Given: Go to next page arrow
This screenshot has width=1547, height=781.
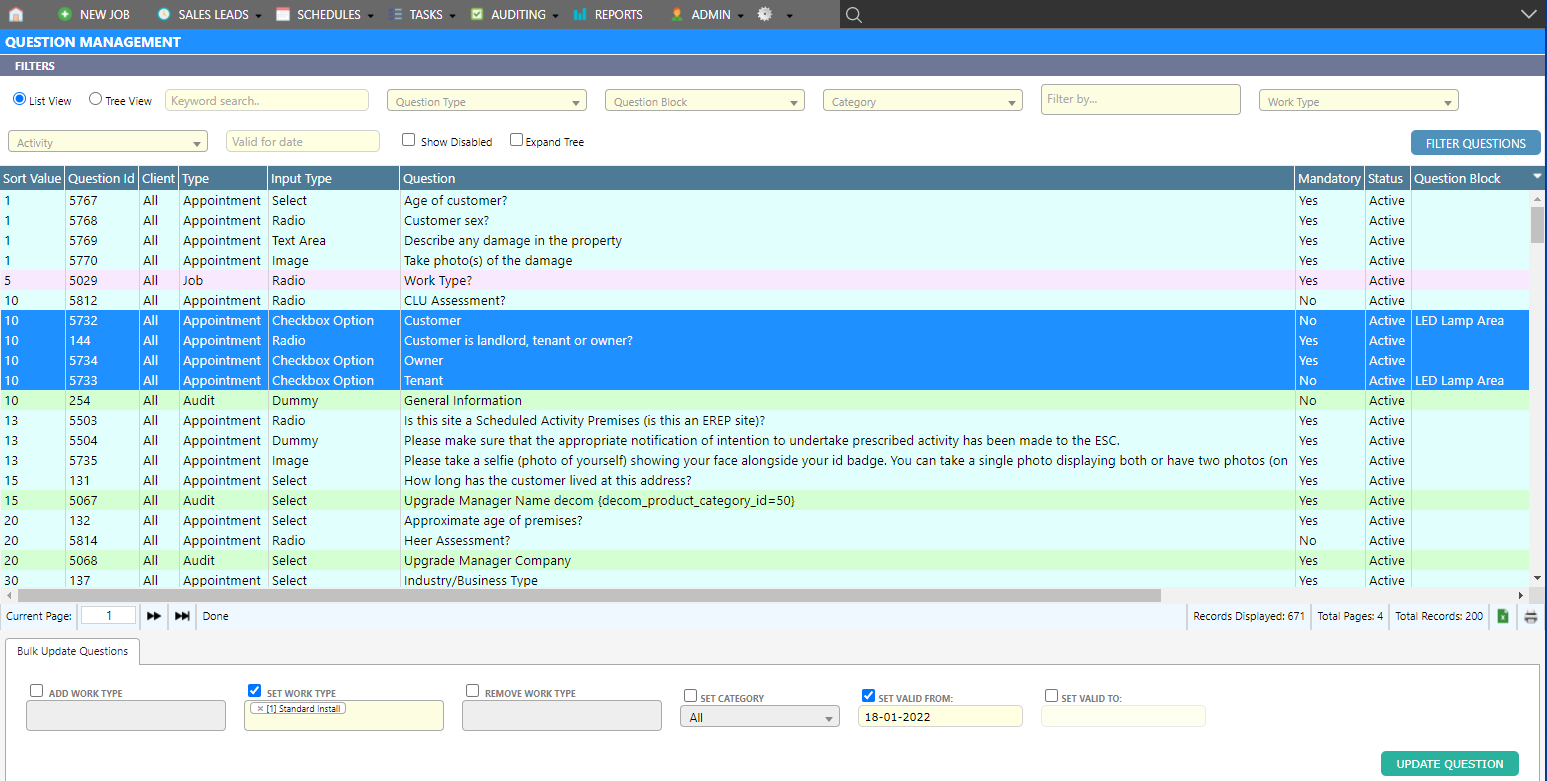Looking at the screenshot, I should tap(154, 616).
